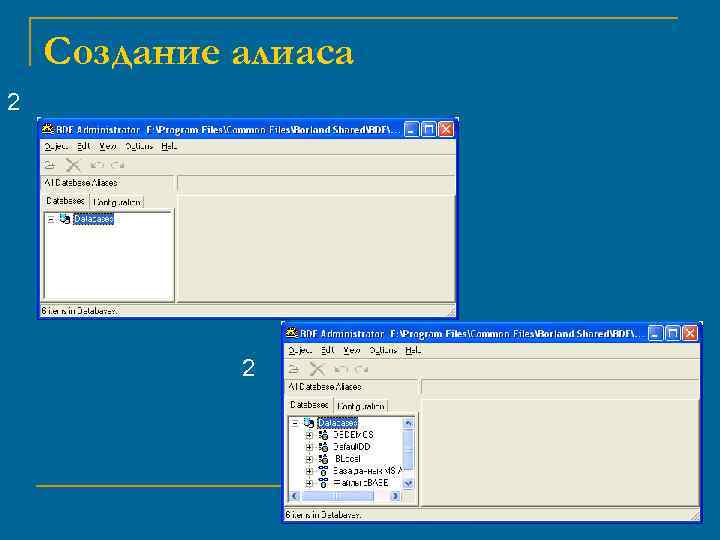Select the DBDEMOS alias label
720x540 pixels.
353,434
